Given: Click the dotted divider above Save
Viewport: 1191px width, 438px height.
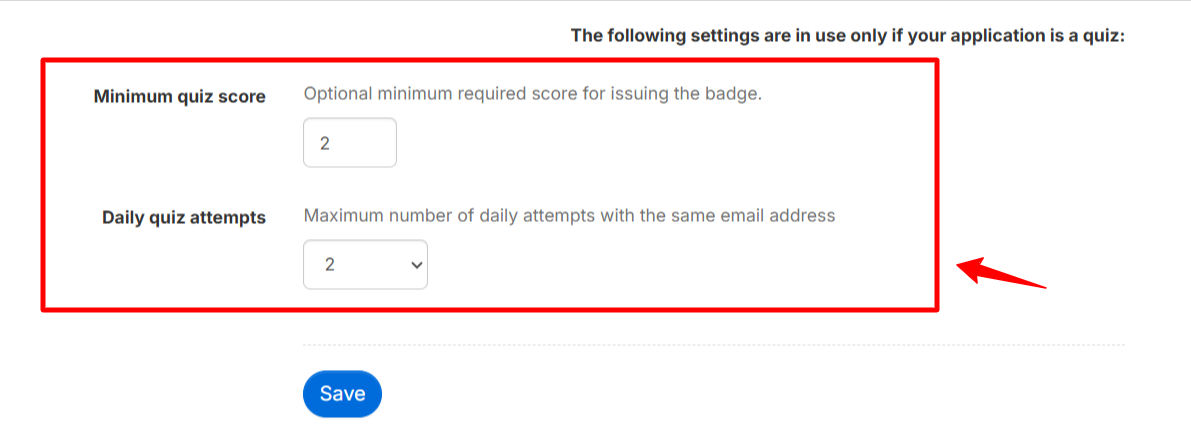Looking at the screenshot, I should point(713,345).
